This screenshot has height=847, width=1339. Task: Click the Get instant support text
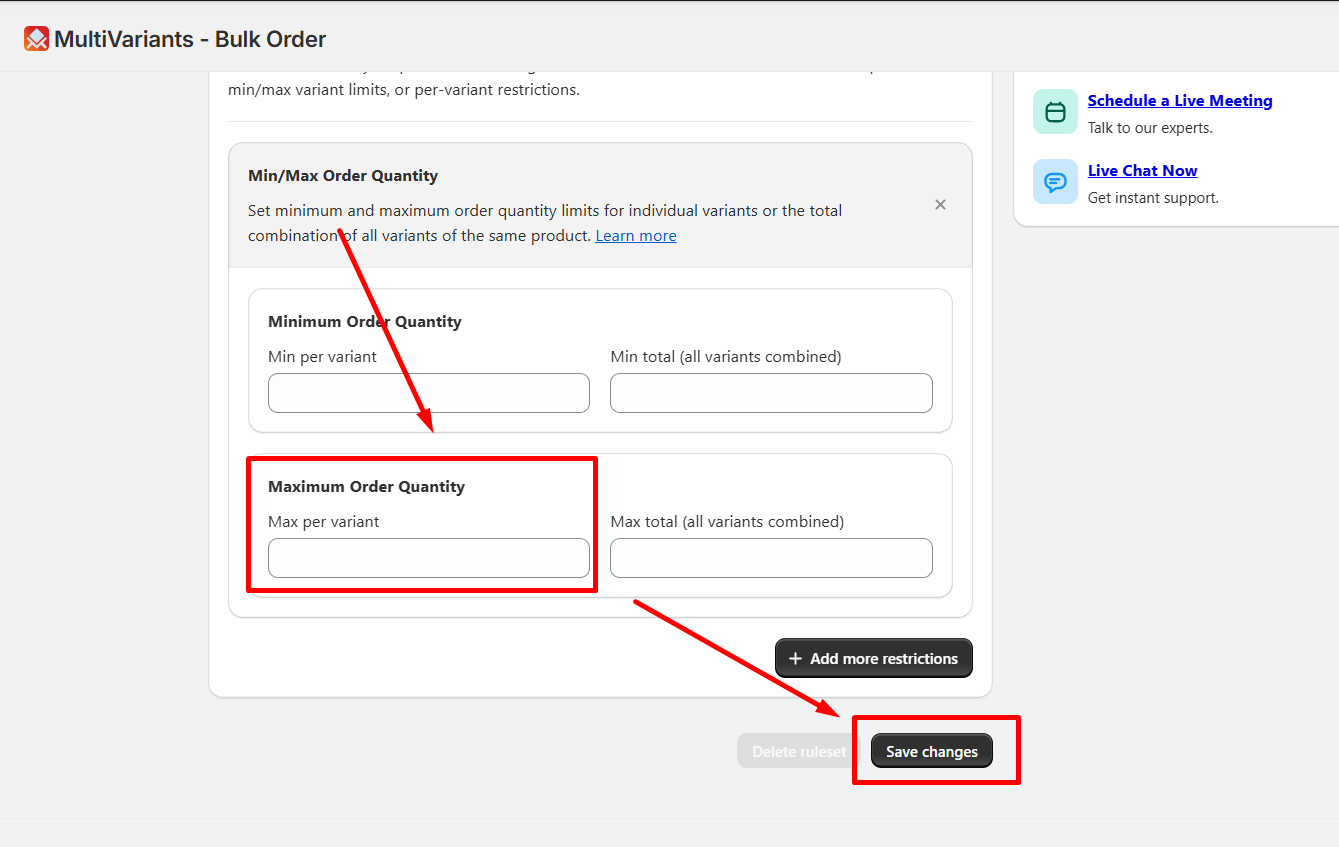pos(1153,198)
